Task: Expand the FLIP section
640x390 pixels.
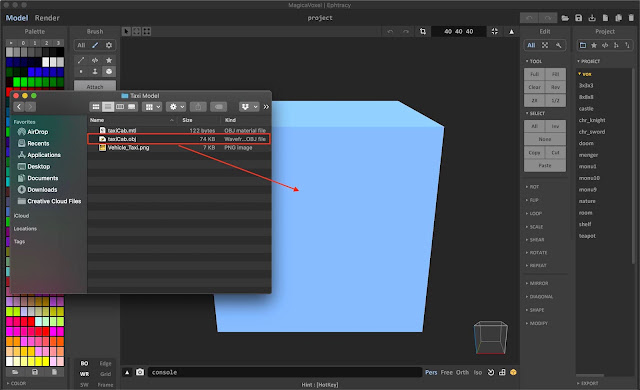Action: [x=532, y=200]
